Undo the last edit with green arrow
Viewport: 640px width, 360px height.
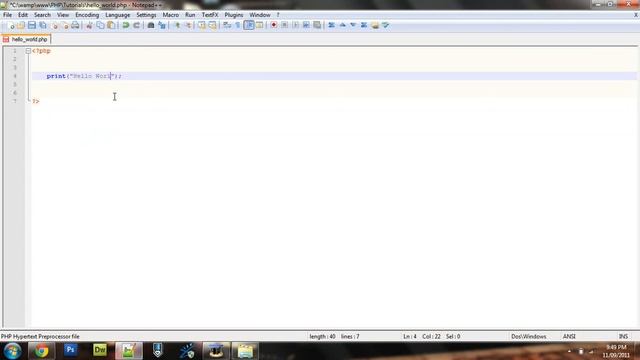[126, 25]
